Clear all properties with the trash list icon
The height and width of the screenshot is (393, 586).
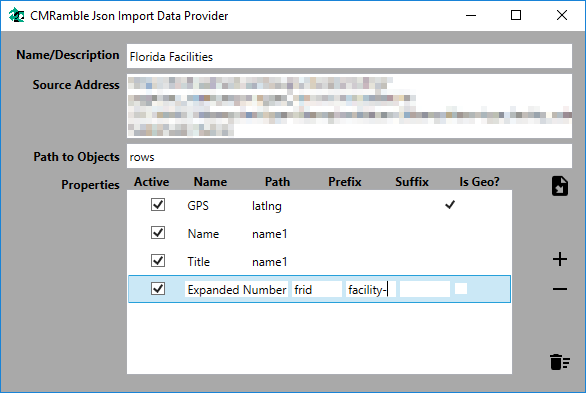(x=560, y=362)
